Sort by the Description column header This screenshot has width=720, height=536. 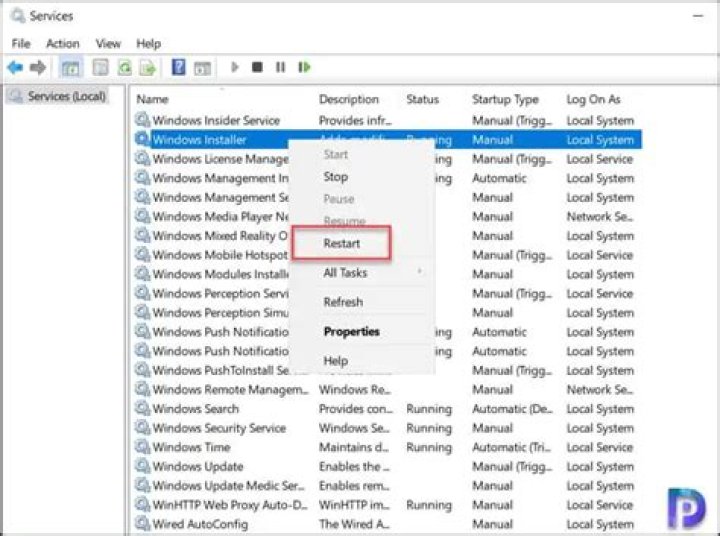(x=349, y=99)
